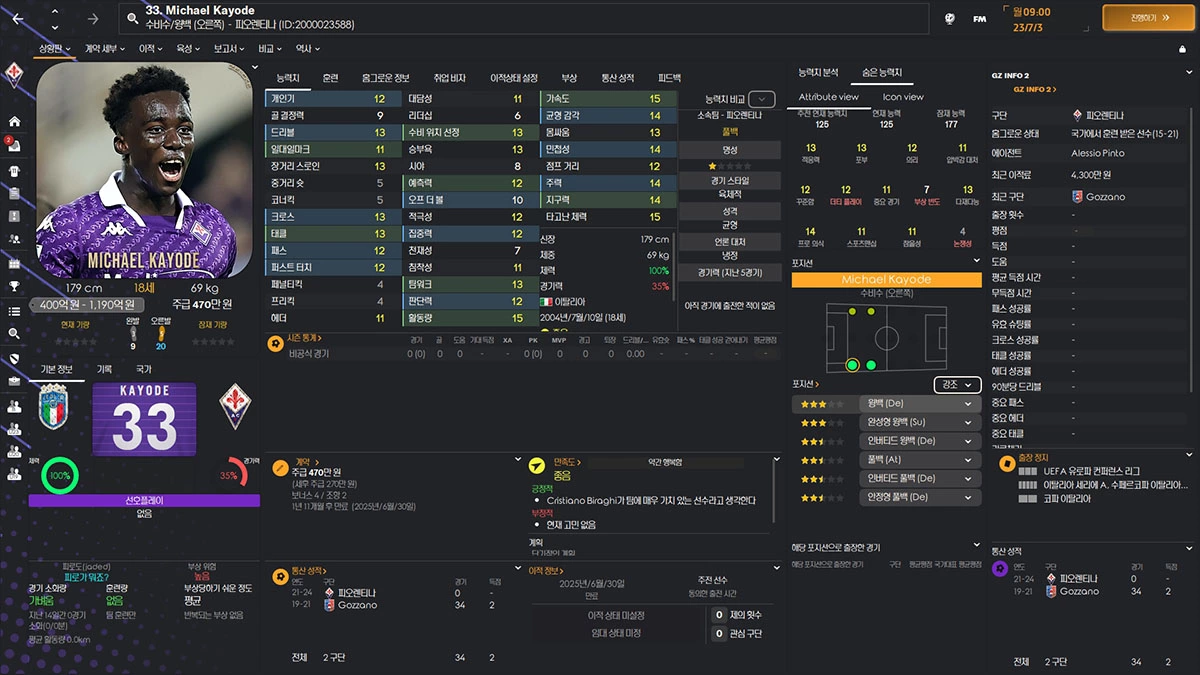Switch to Icon view

coord(903,97)
